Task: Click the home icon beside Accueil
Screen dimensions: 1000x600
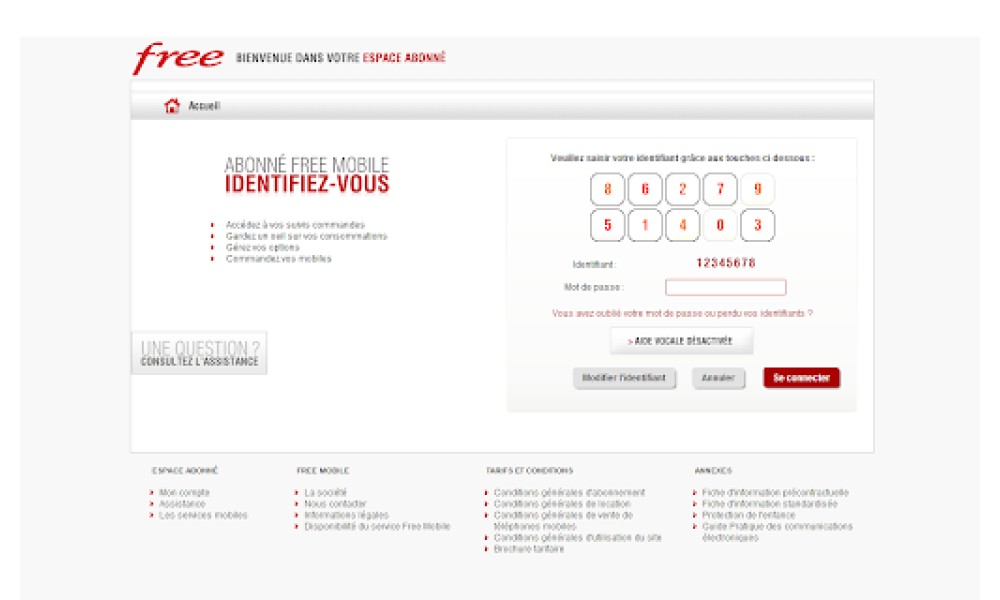Action: [172, 106]
